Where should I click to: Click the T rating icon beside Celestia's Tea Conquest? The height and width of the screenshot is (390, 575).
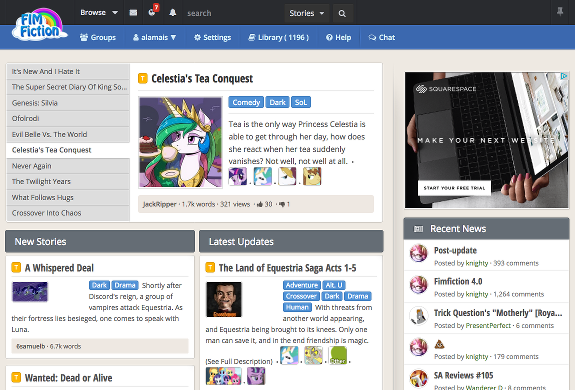[143, 78]
